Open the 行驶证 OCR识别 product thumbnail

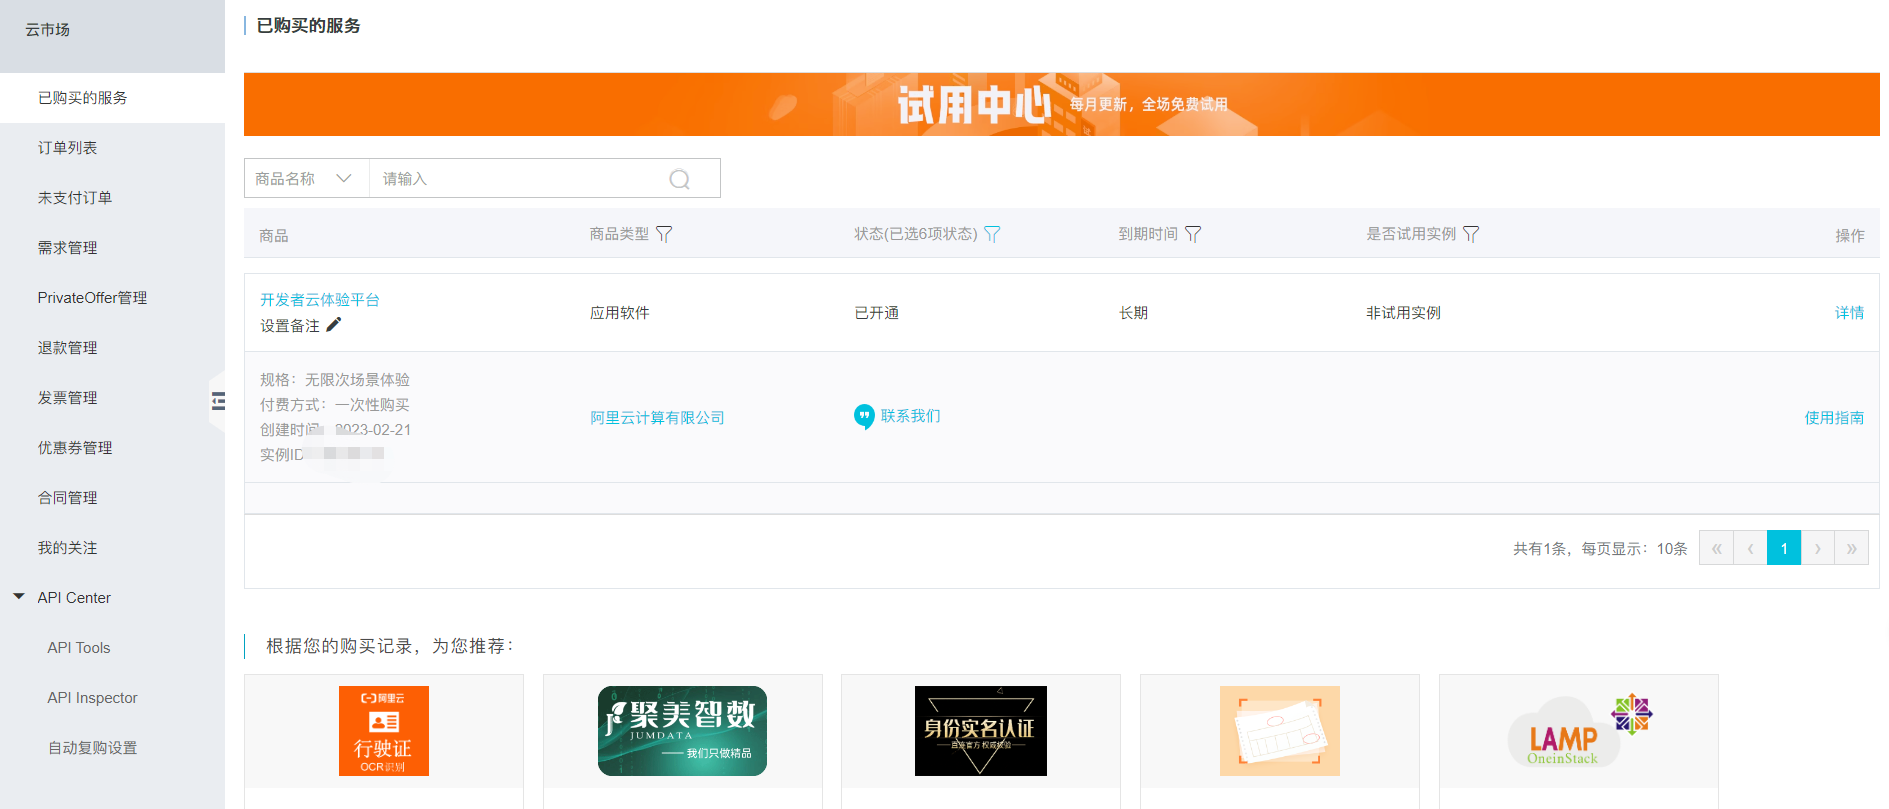(384, 731)
